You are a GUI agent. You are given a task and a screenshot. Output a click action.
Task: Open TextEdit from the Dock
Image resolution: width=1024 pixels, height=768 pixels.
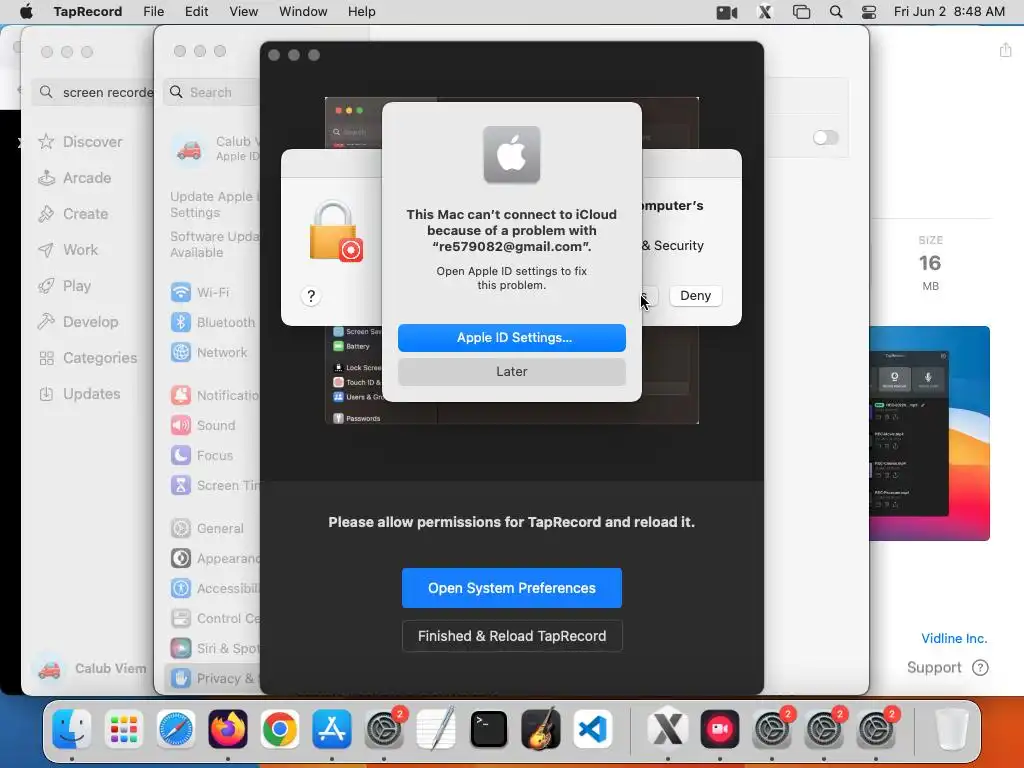(x=436, y=729)
